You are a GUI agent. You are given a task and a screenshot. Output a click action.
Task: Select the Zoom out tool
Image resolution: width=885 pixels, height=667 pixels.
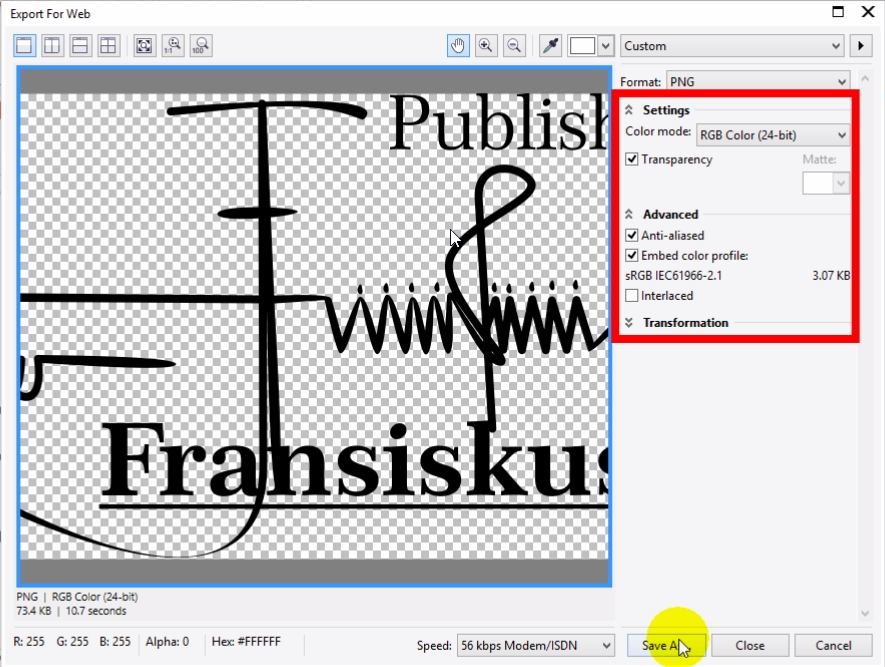(x=514, y=46)
